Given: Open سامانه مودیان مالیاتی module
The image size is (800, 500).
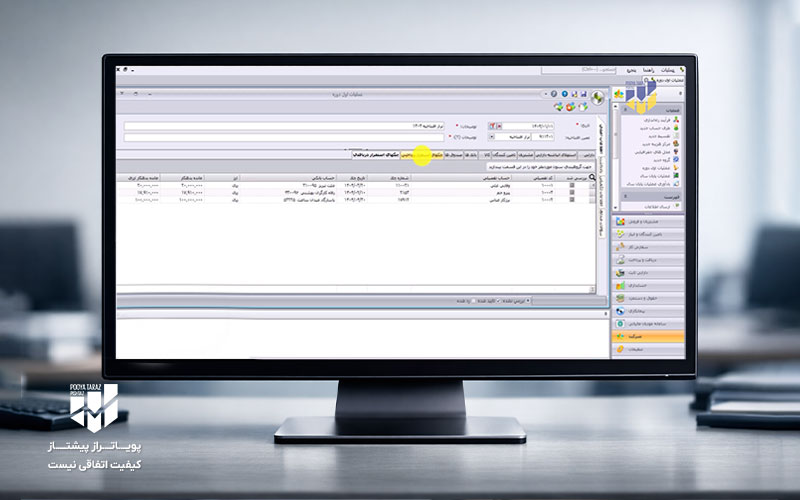Looking at the screenshot, I should [x=648, y=323].
